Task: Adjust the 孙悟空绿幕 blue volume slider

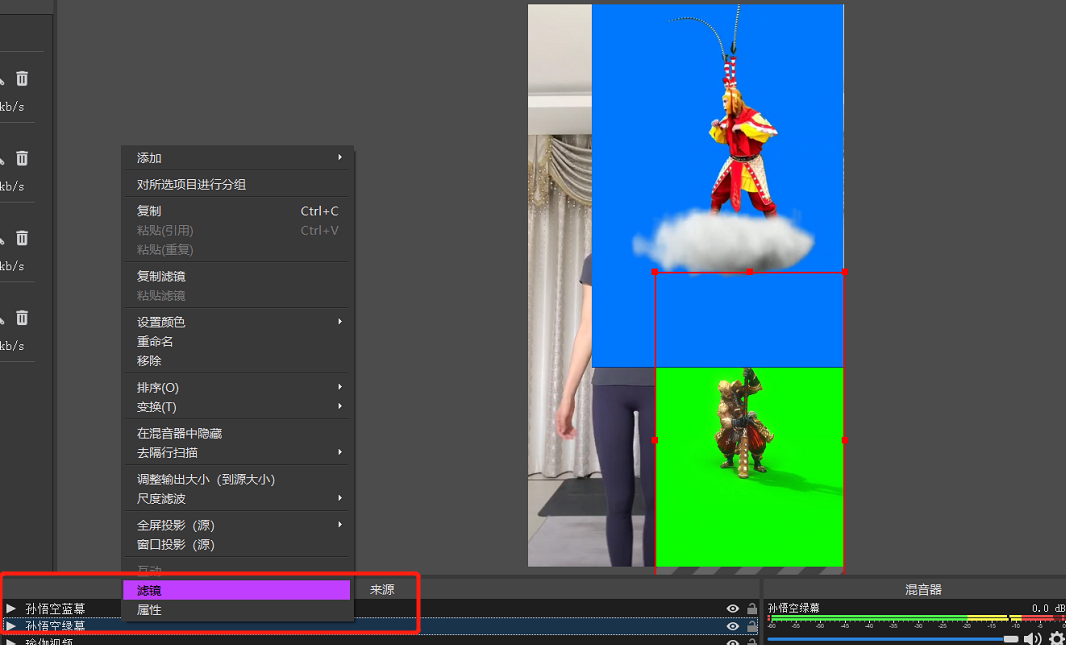Action: coord(893,639)
